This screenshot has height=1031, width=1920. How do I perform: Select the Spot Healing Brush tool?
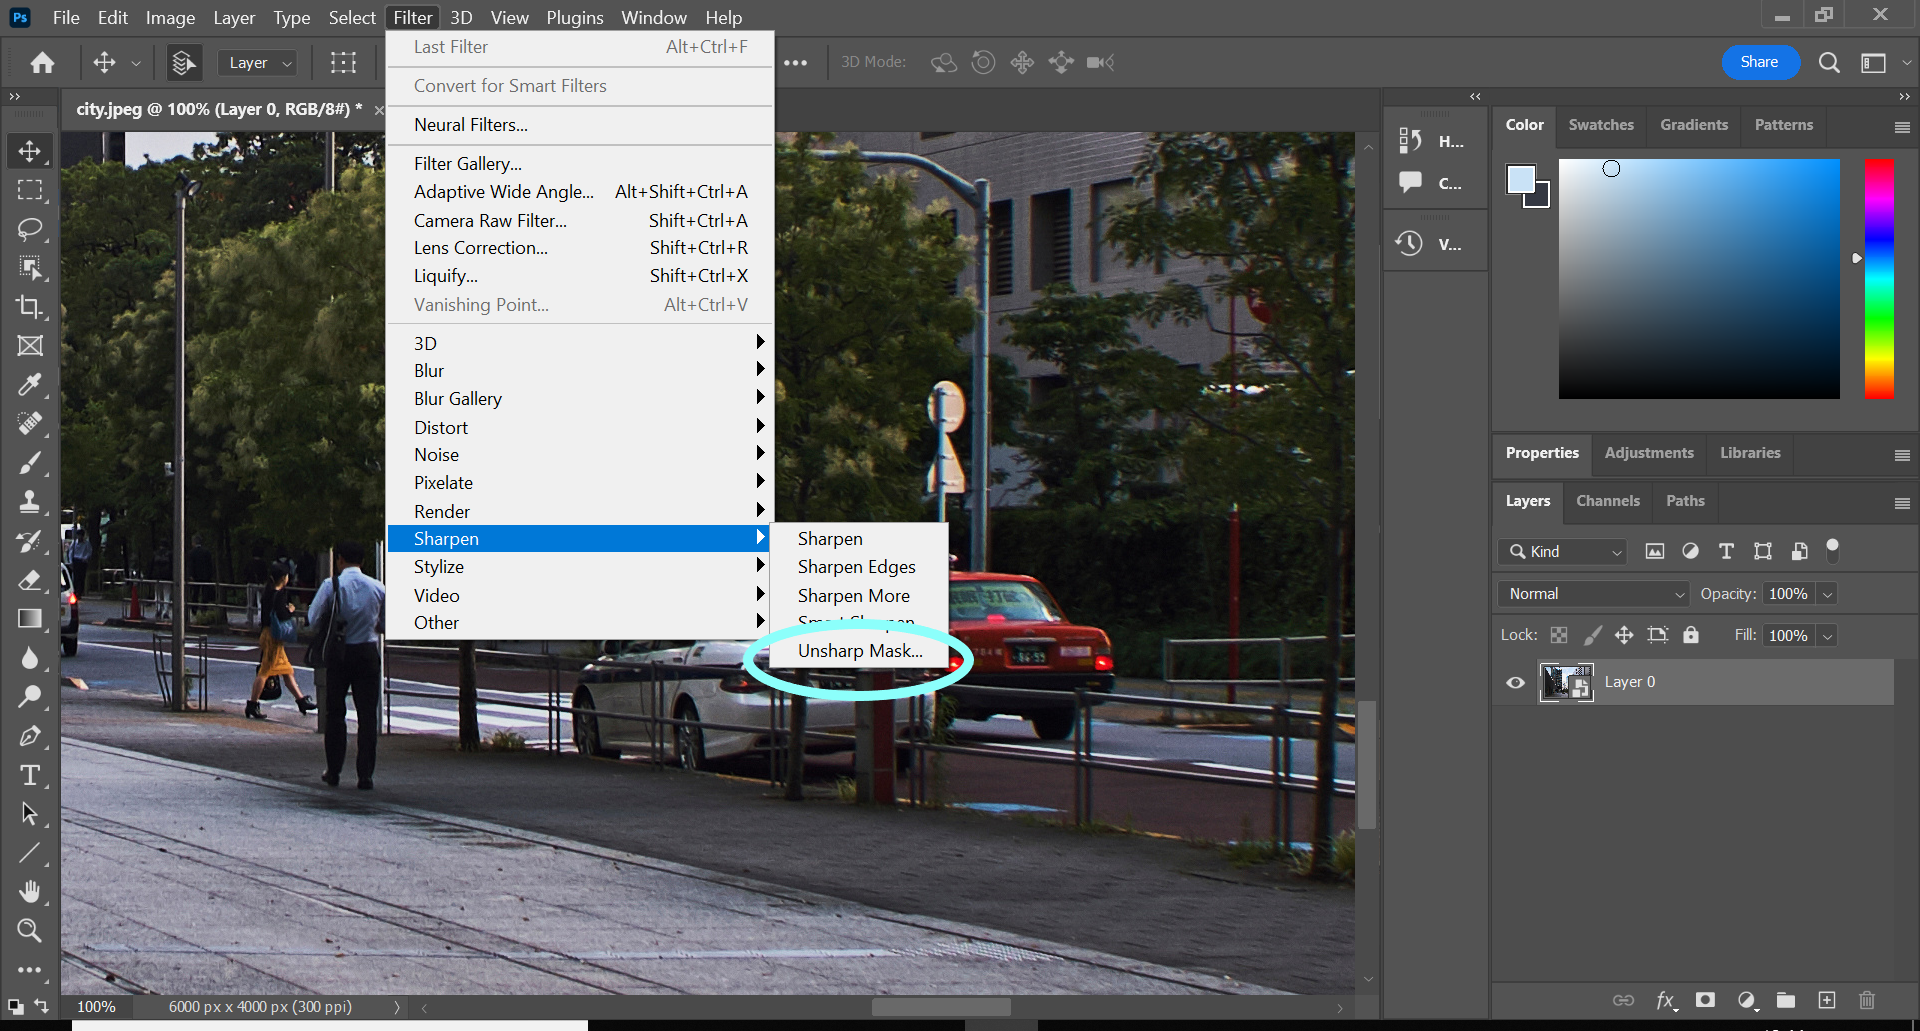coord(30,424)
